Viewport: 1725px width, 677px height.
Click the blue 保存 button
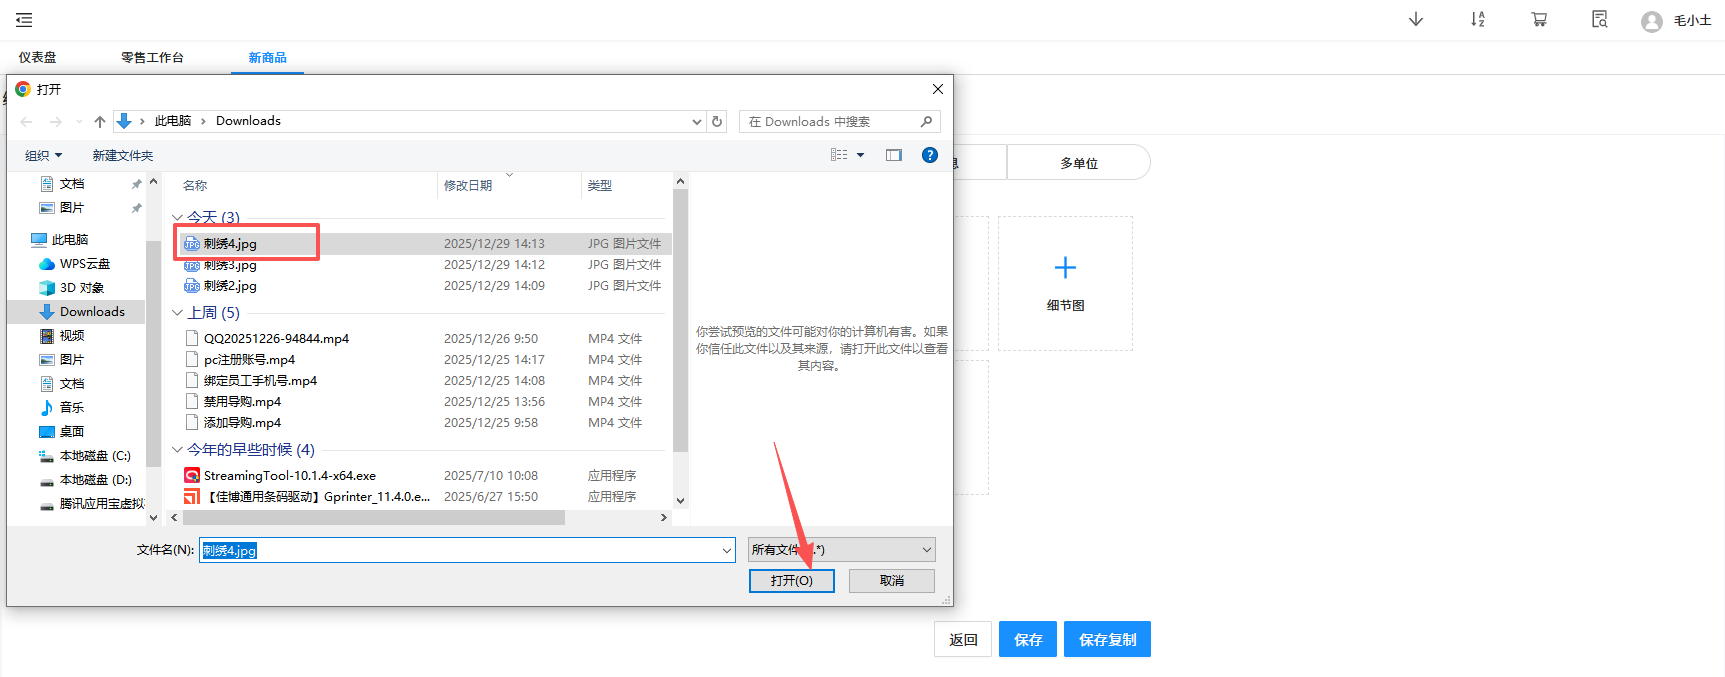tap(1028, 640)
